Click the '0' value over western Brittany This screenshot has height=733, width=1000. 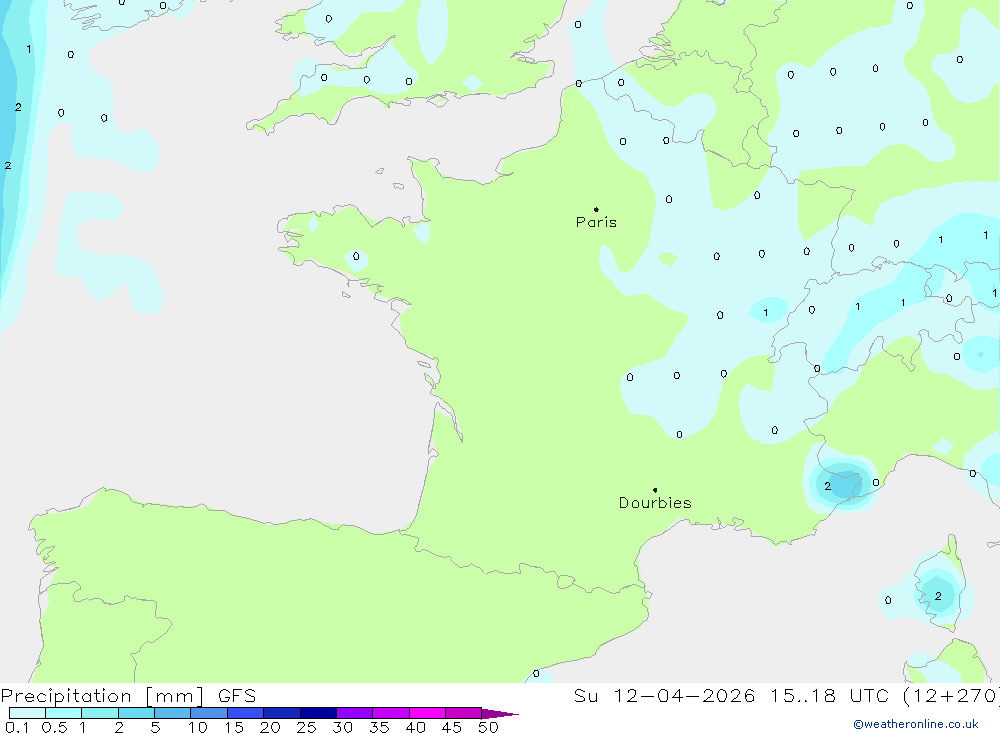(x=356, y=256)
